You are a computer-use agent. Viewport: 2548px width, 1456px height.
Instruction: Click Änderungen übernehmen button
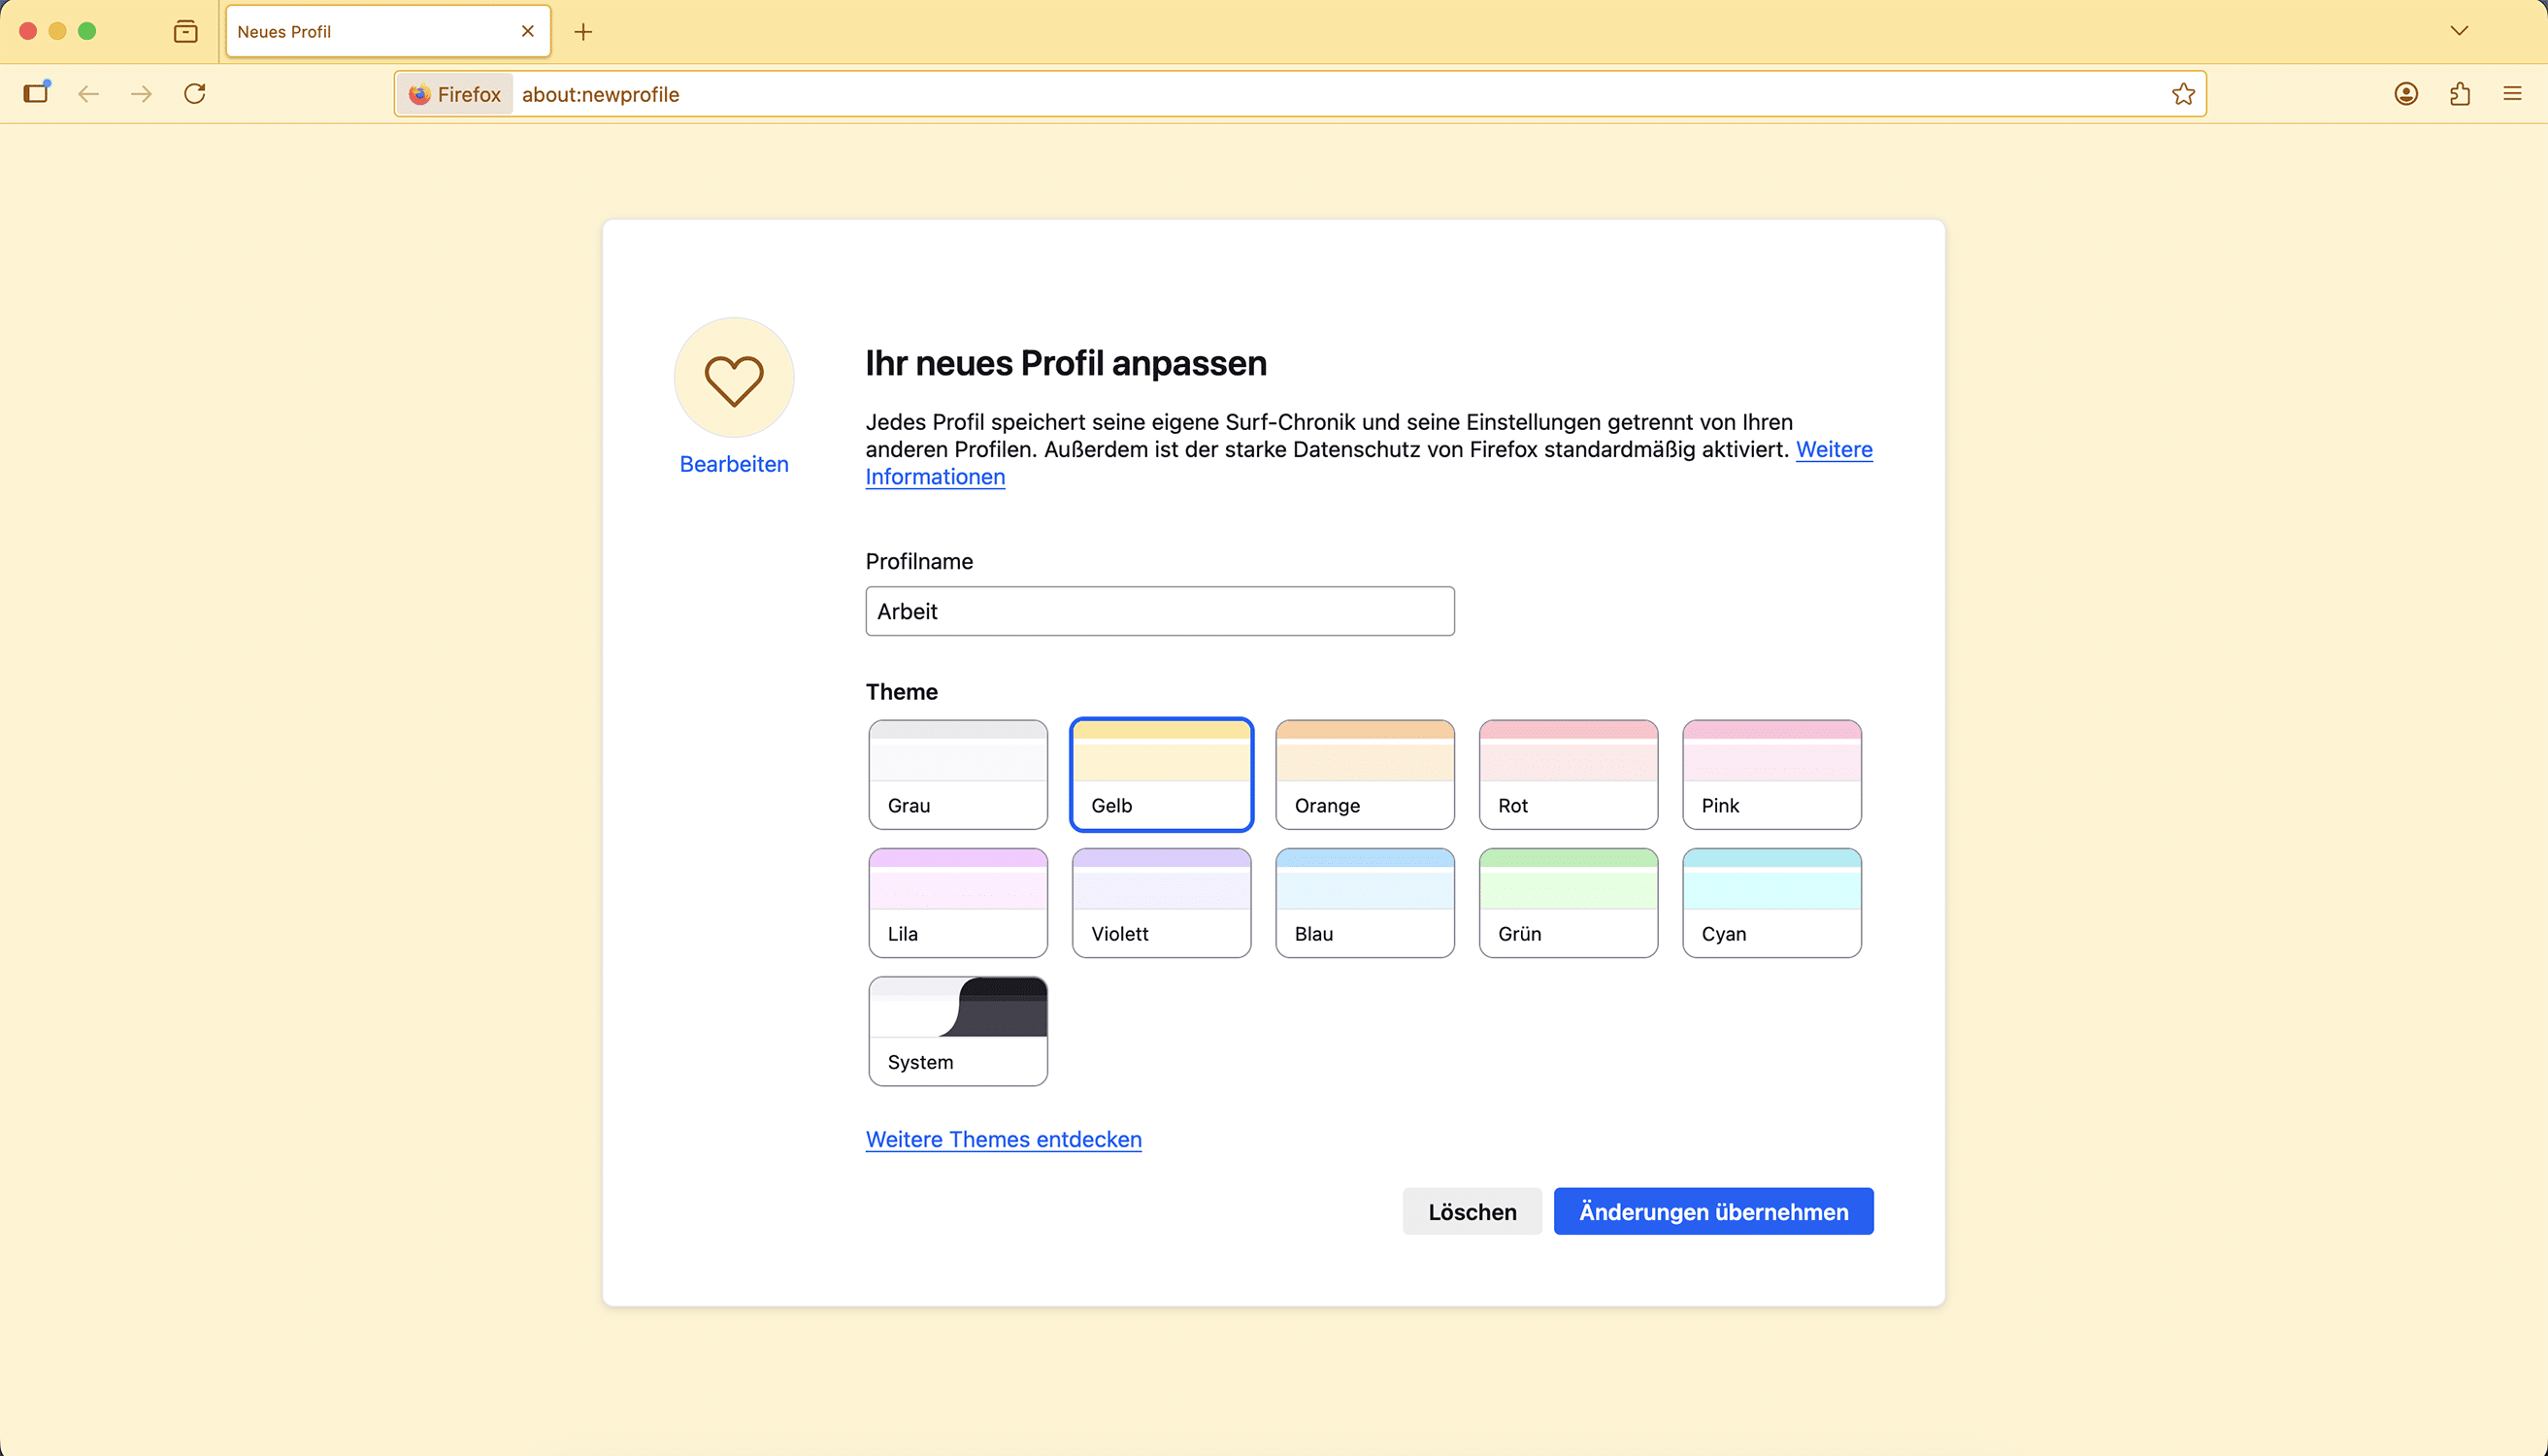(x=1713, y=1211)
